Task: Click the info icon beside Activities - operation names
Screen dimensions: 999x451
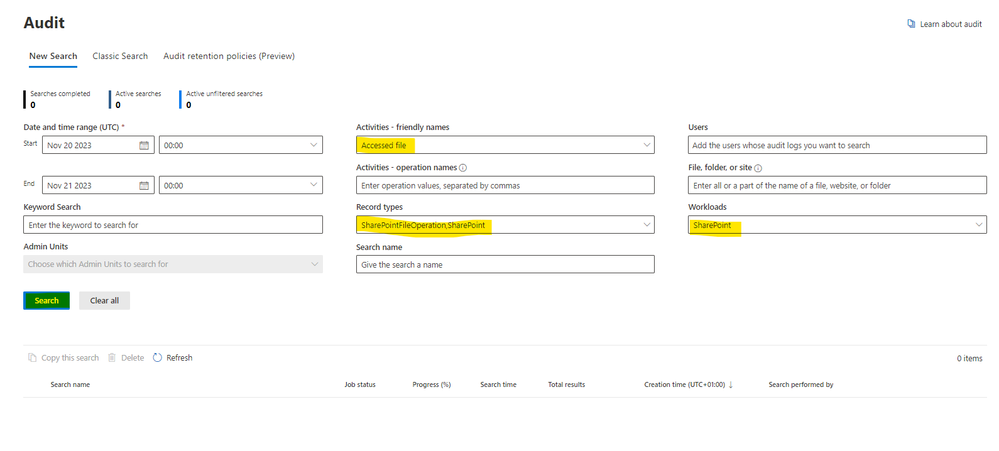Action: click(463, 168)
